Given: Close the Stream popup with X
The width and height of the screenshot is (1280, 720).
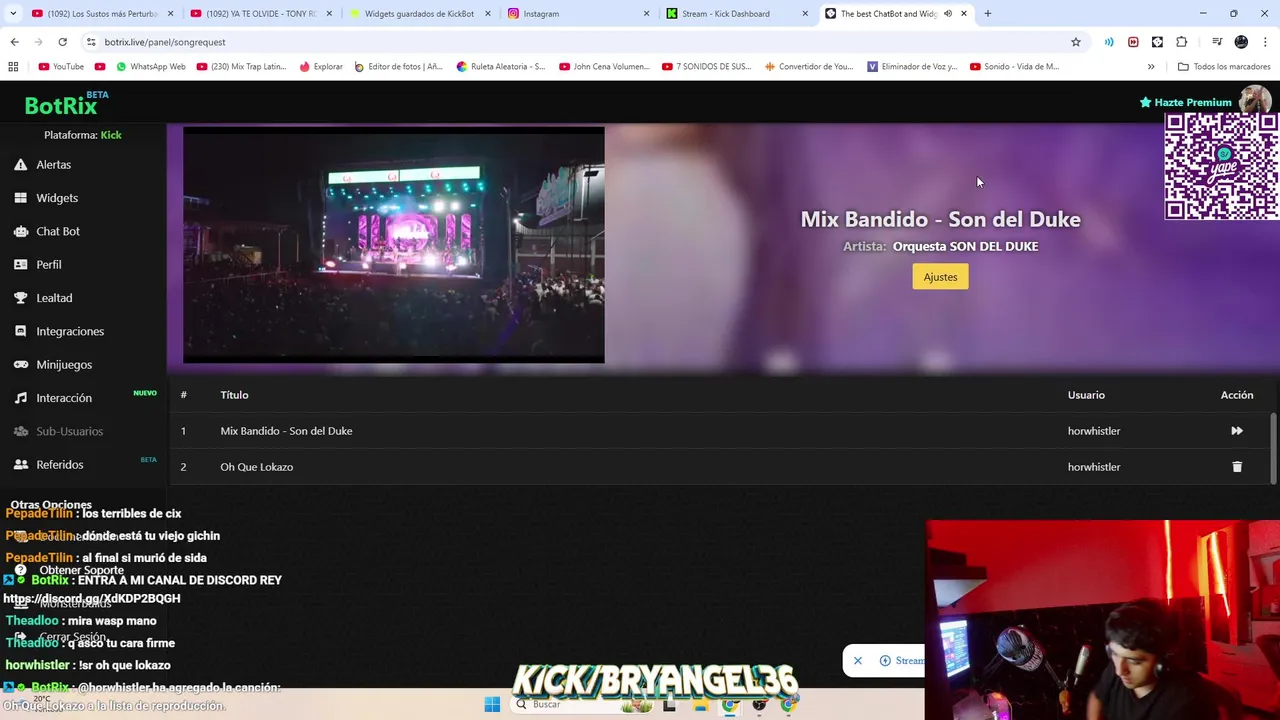Looking at the screenshot, I should (857, 660).
